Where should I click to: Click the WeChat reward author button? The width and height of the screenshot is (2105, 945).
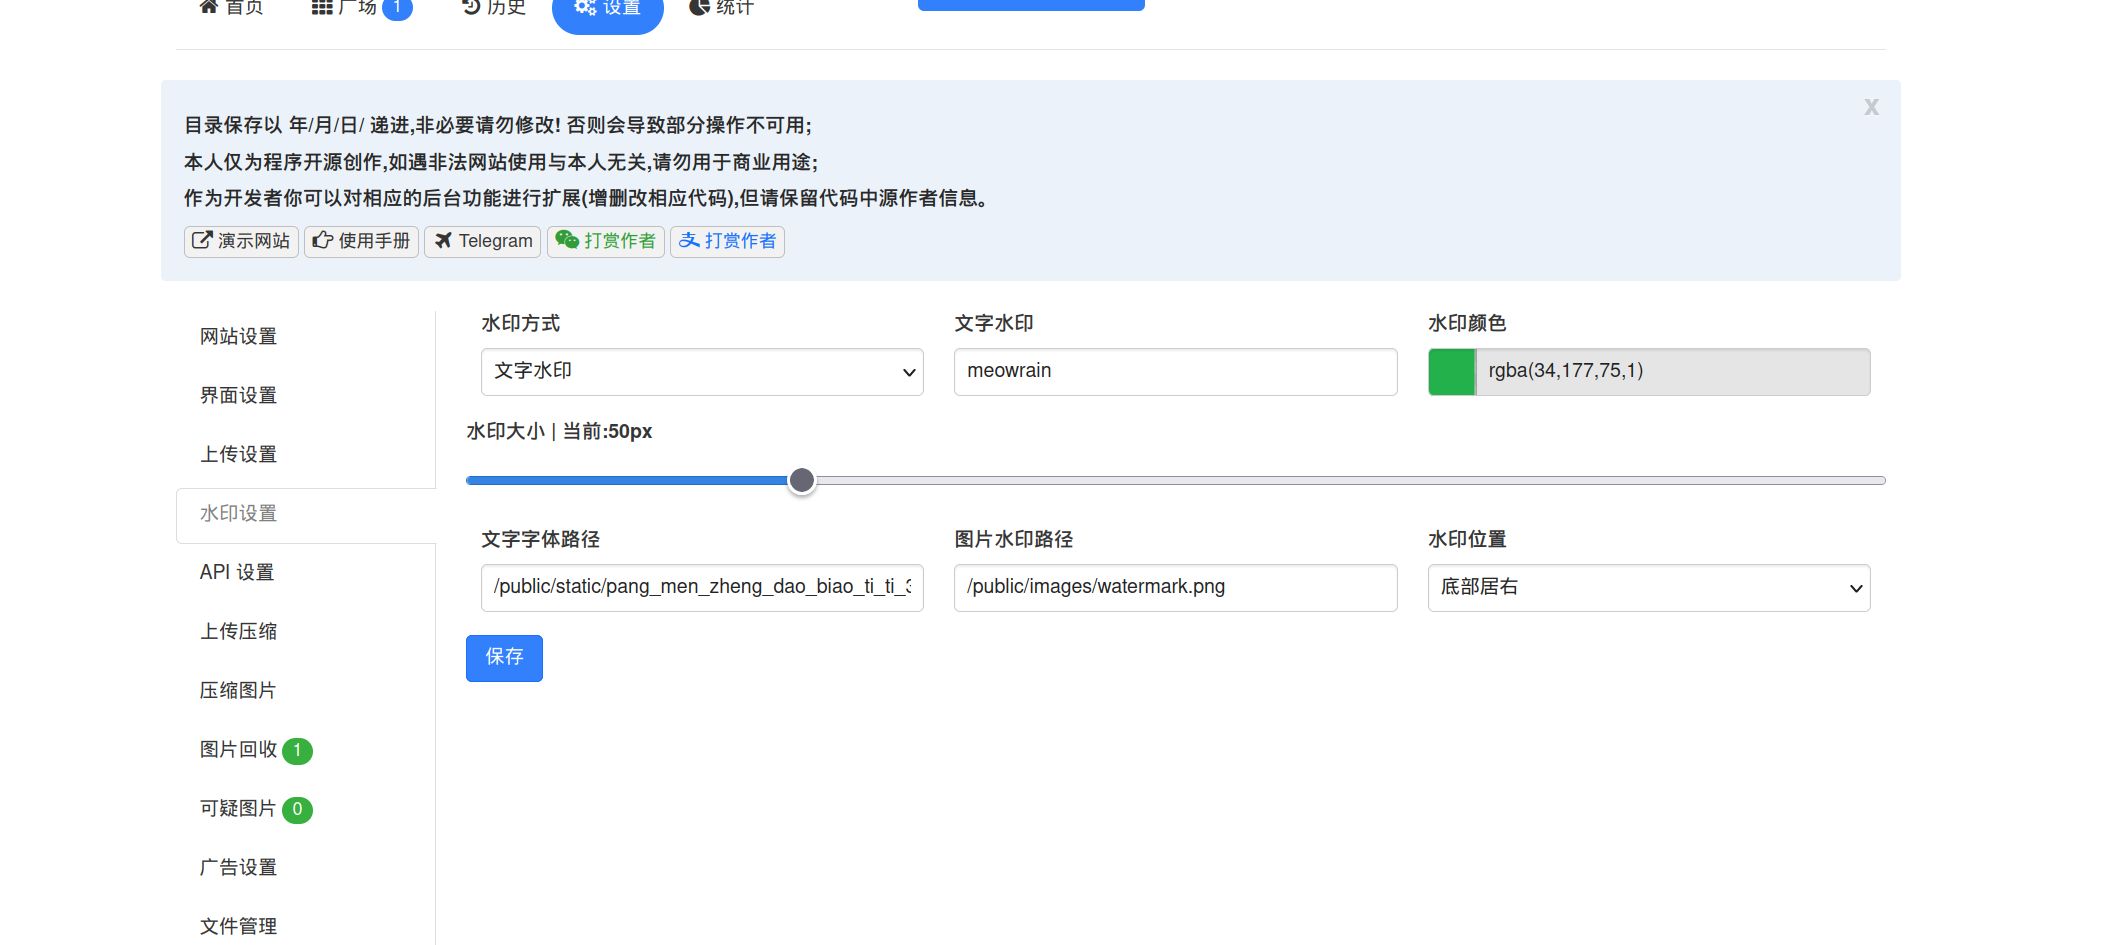[605, 241]
